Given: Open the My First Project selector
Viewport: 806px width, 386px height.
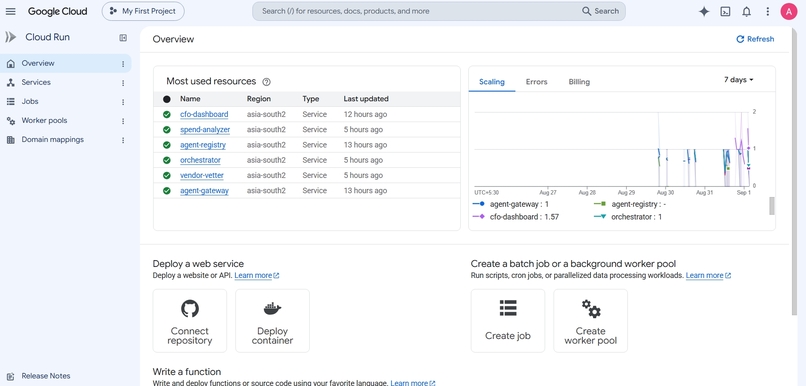Looking at the screenshot, I should point(143,11).
